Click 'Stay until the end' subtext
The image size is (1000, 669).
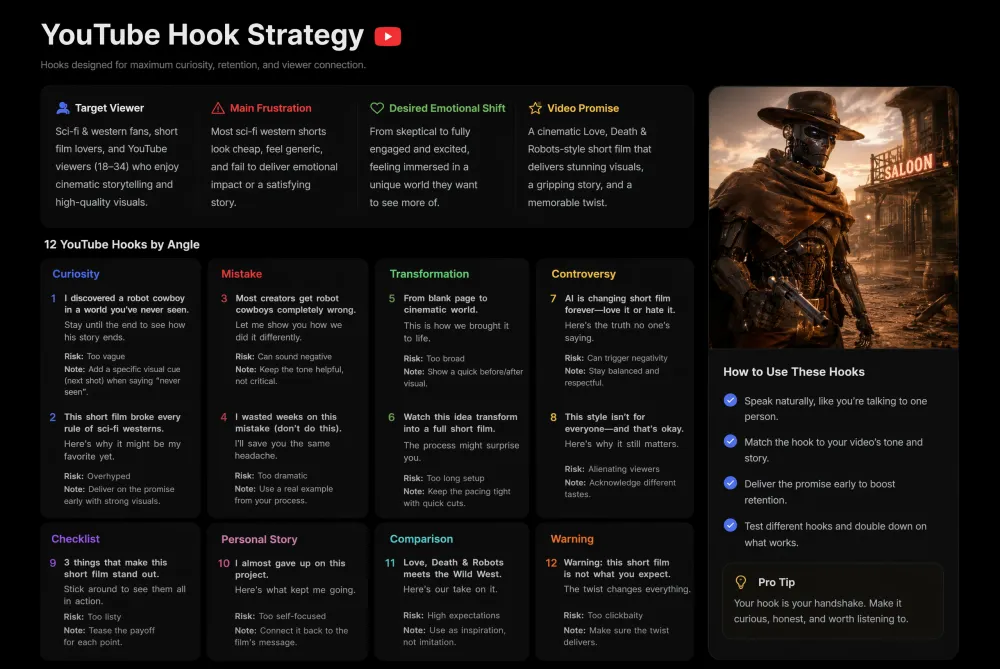click(124, 331)
